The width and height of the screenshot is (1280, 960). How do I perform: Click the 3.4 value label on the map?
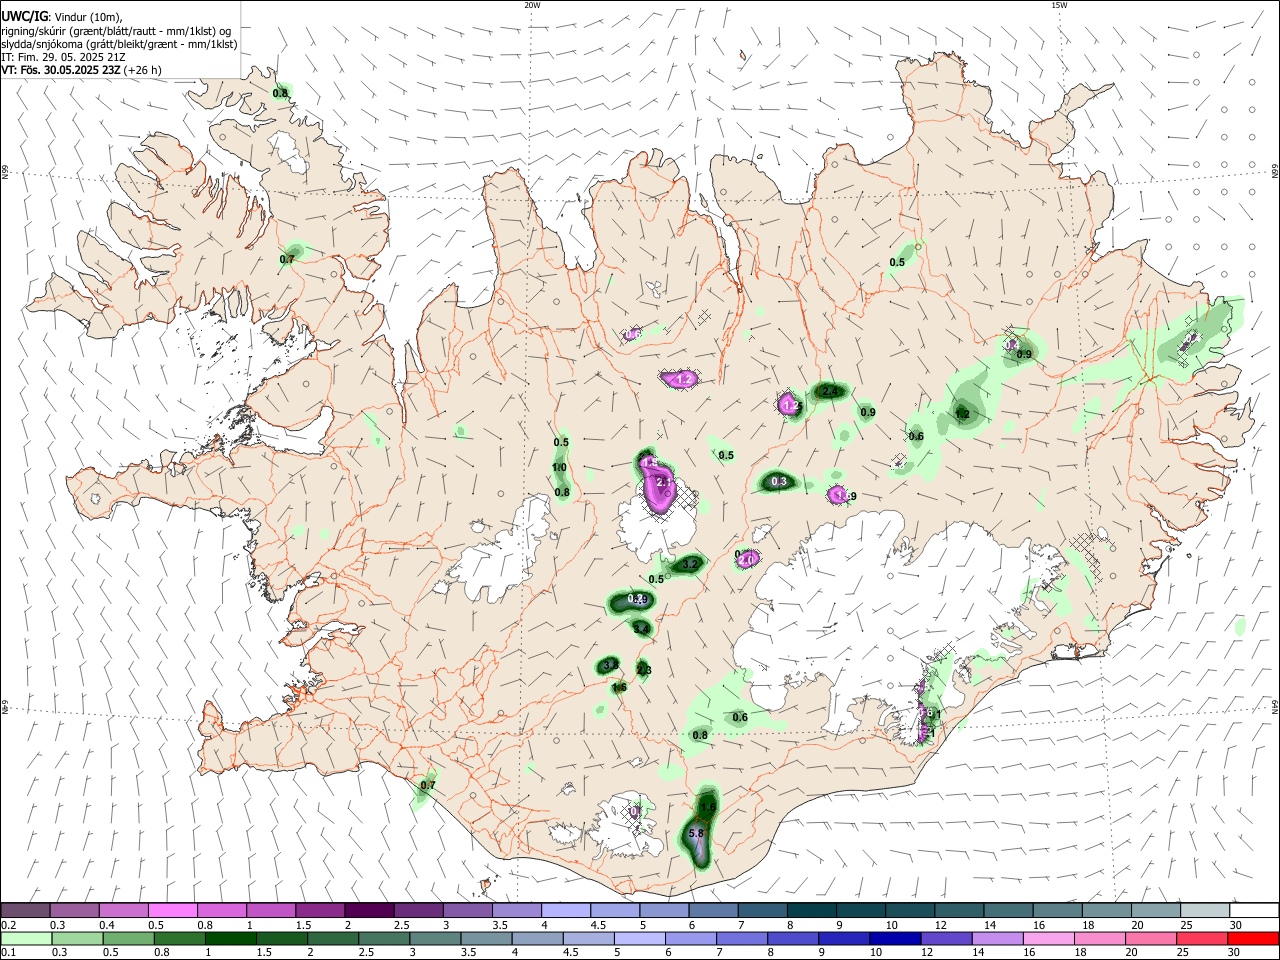coord(642,629)
